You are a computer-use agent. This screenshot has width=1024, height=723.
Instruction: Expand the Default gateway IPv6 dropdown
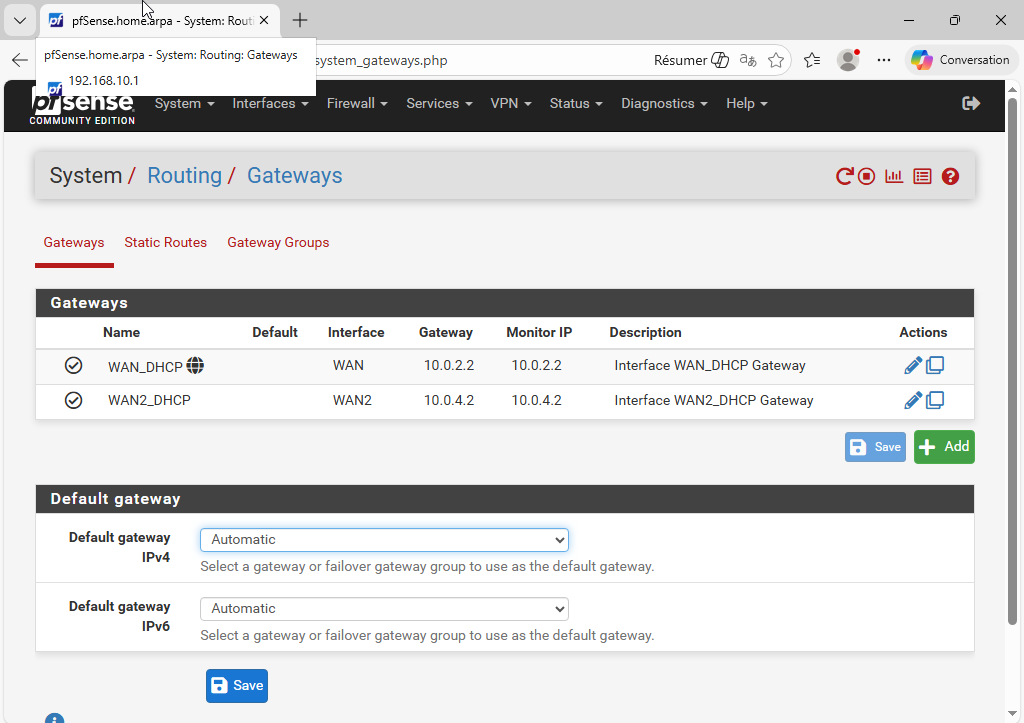pos(384,609)
